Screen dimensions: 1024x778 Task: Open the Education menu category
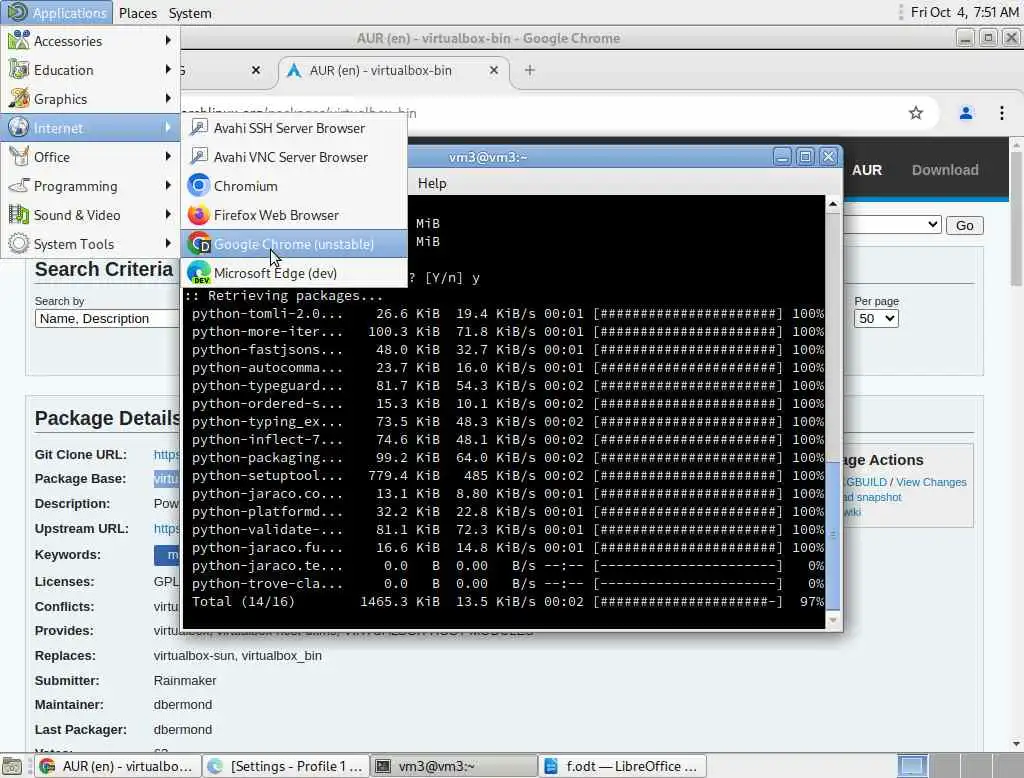click(x=90, y=70)
